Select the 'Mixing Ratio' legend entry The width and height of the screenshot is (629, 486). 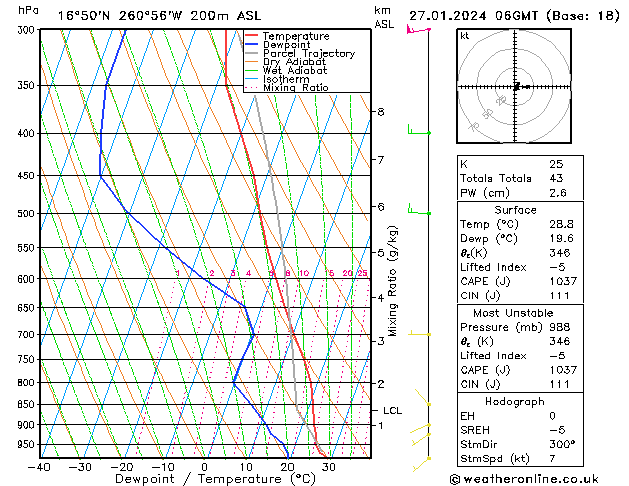coord(296,87)
